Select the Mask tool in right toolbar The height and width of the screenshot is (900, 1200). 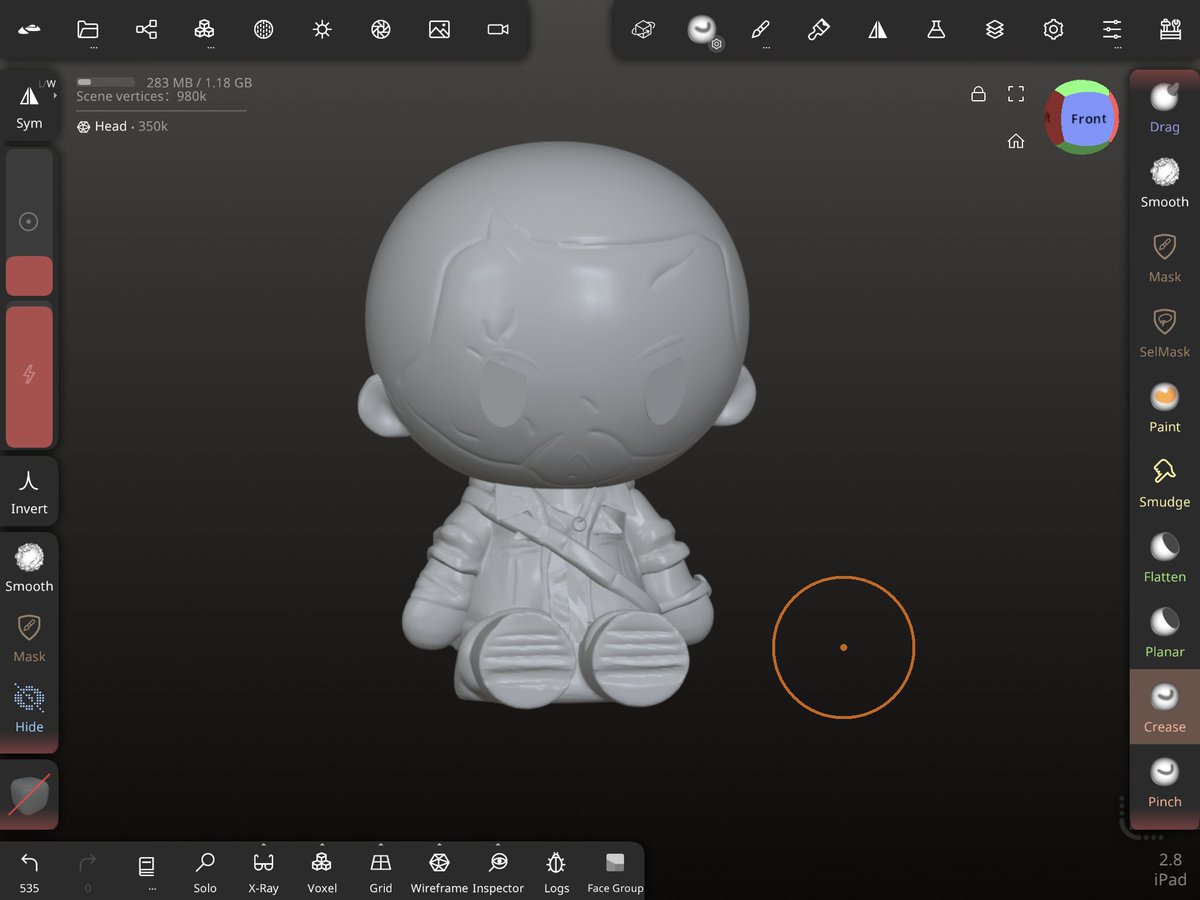pyautogui.click(x=1164, y=257)
